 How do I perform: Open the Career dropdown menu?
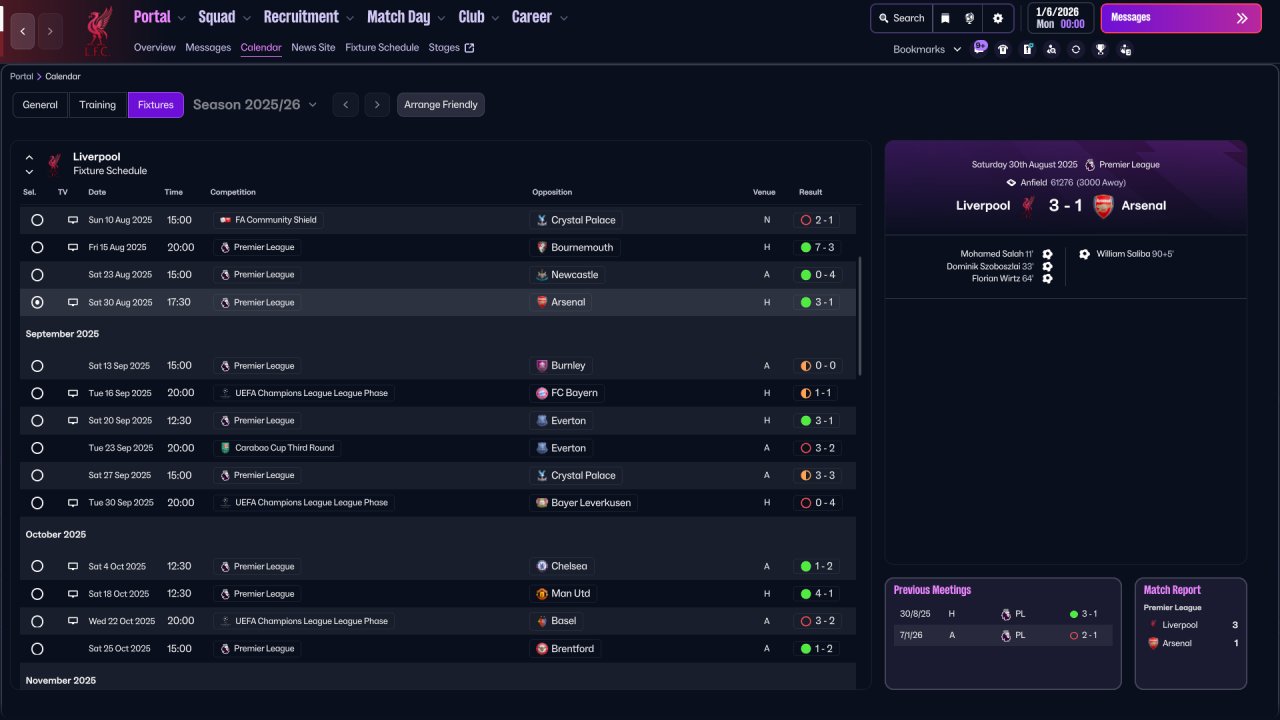click(540, 17)
